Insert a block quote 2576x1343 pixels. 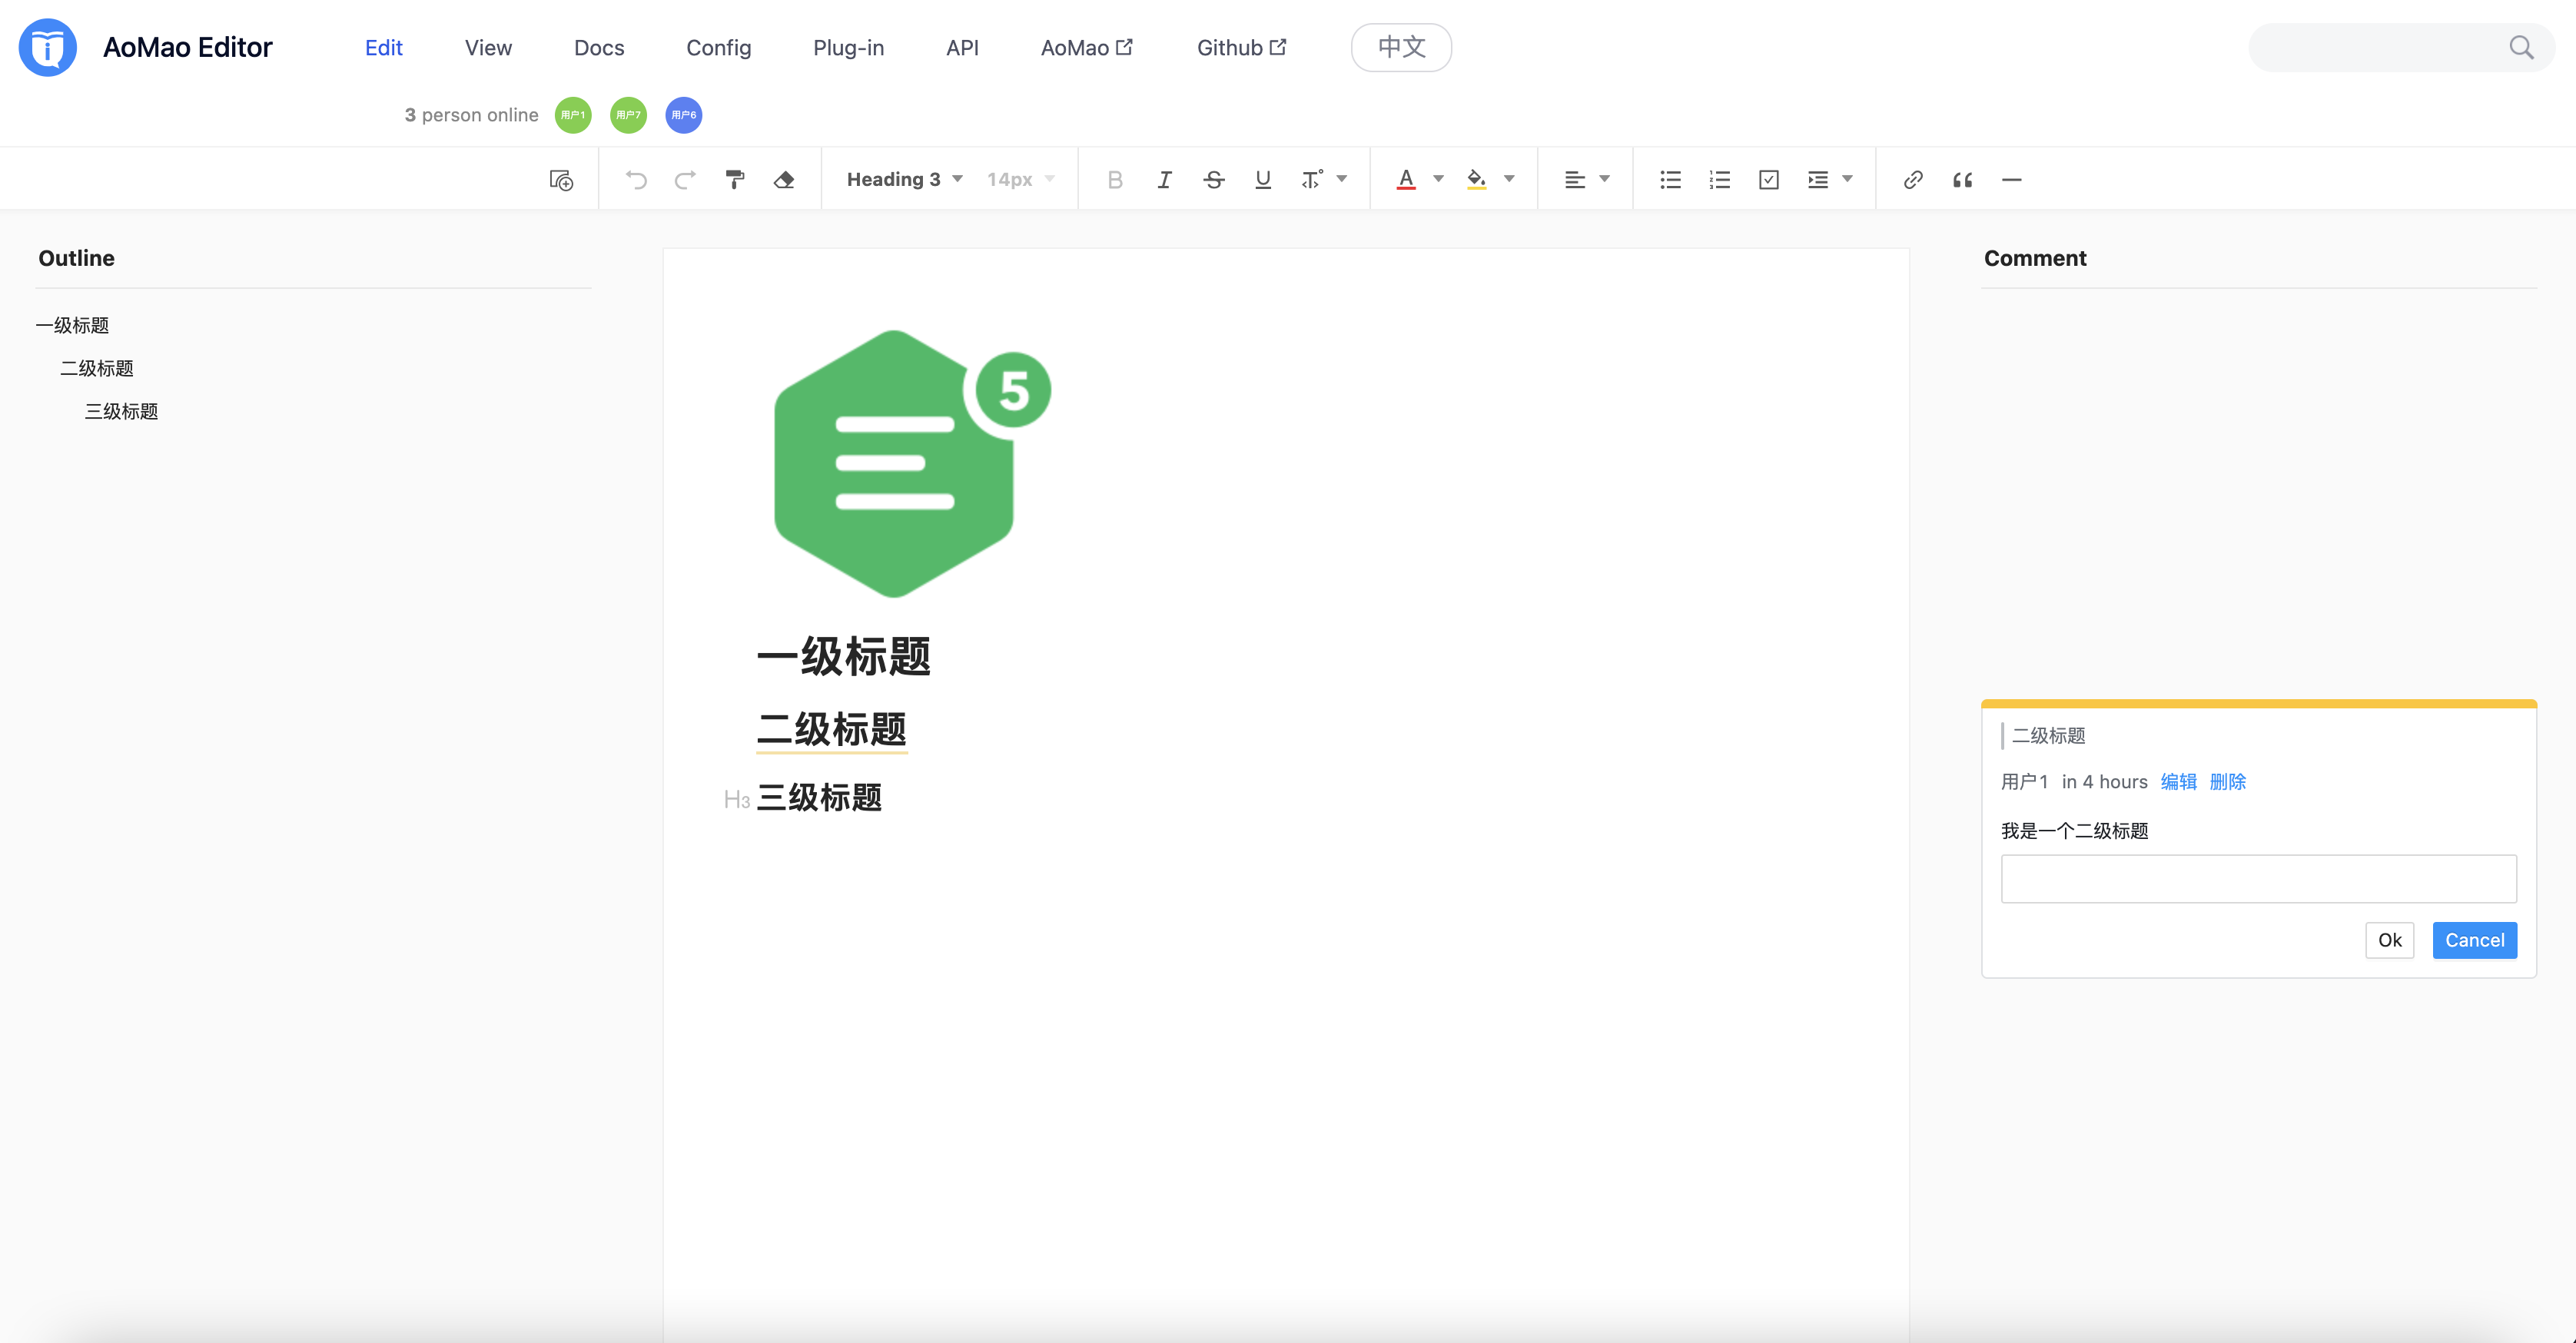click(1963, 180)
